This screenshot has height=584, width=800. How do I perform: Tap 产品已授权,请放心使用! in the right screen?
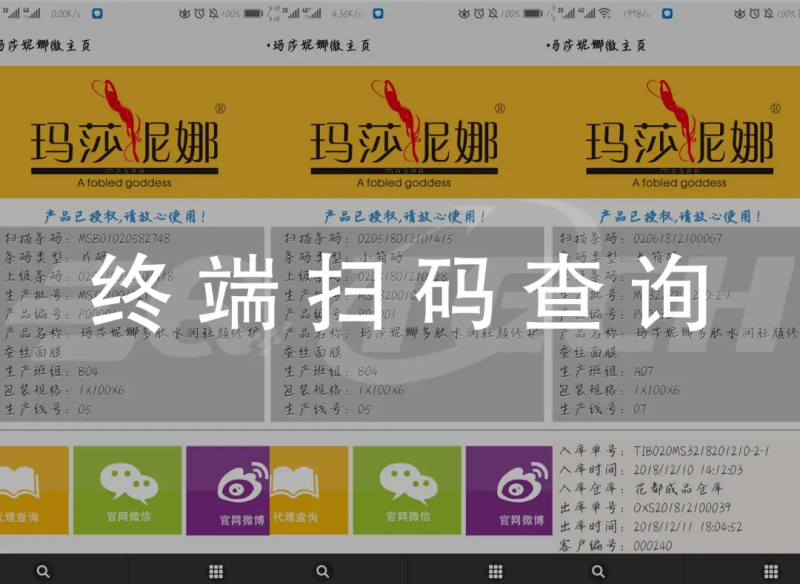click(680, 217)
